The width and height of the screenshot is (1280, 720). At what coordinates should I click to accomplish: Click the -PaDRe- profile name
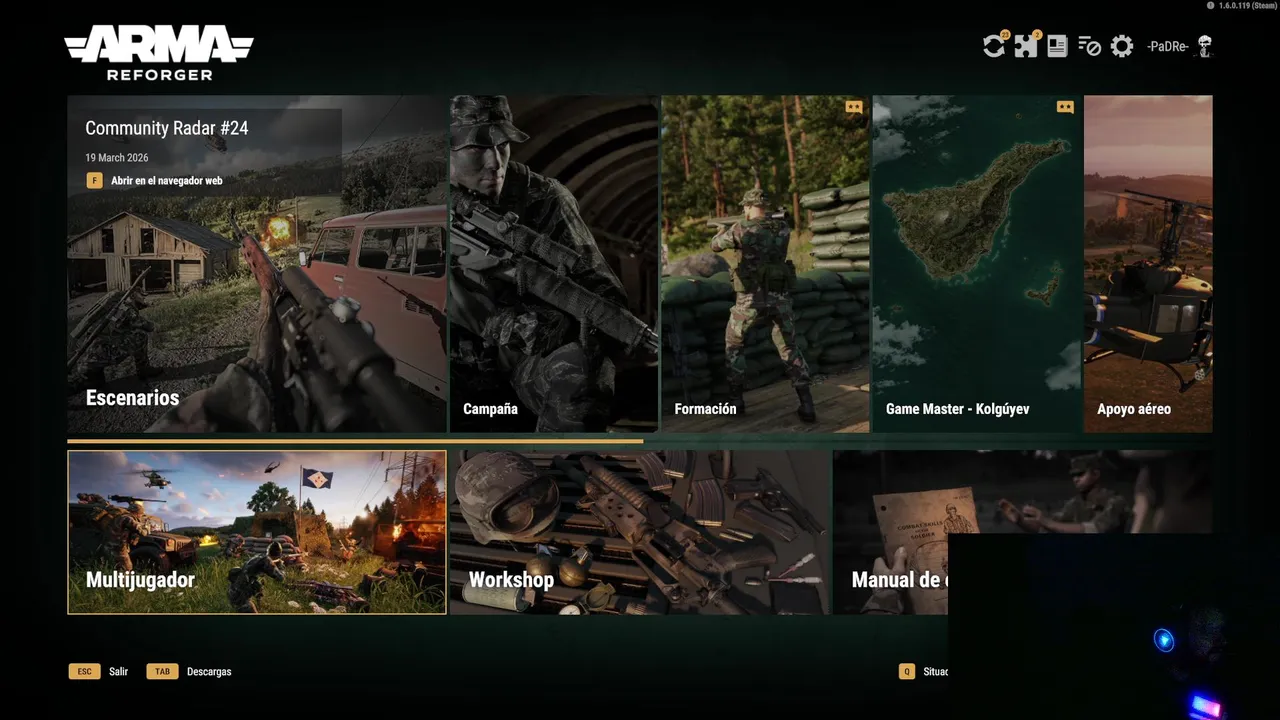(1168, 46)
